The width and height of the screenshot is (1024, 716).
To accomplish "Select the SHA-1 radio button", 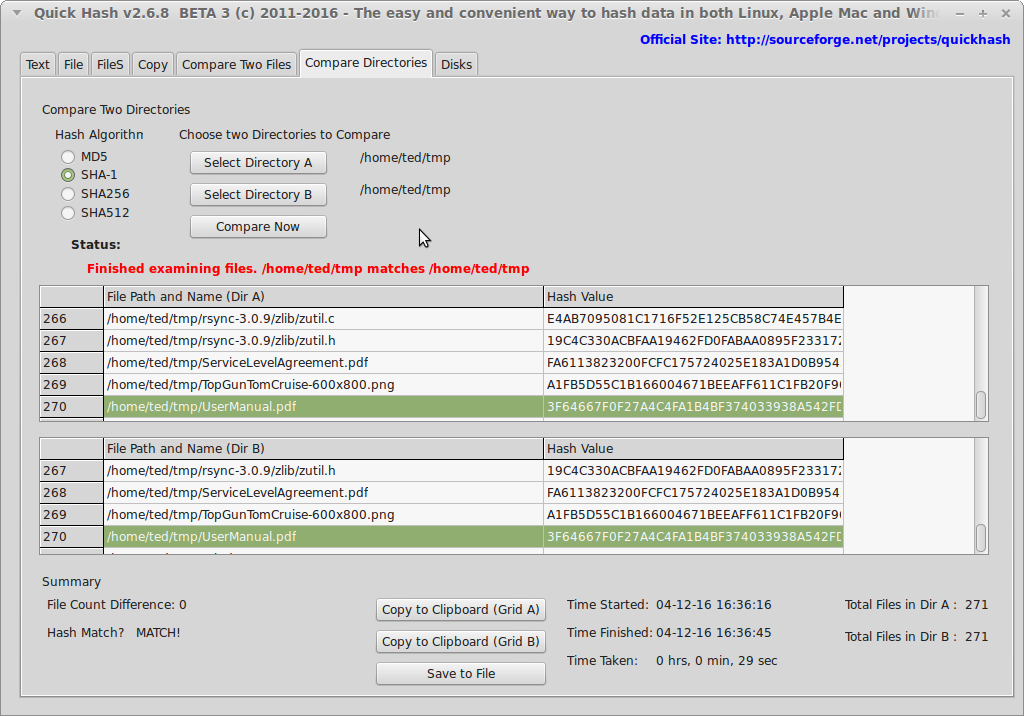I will 68,175.
